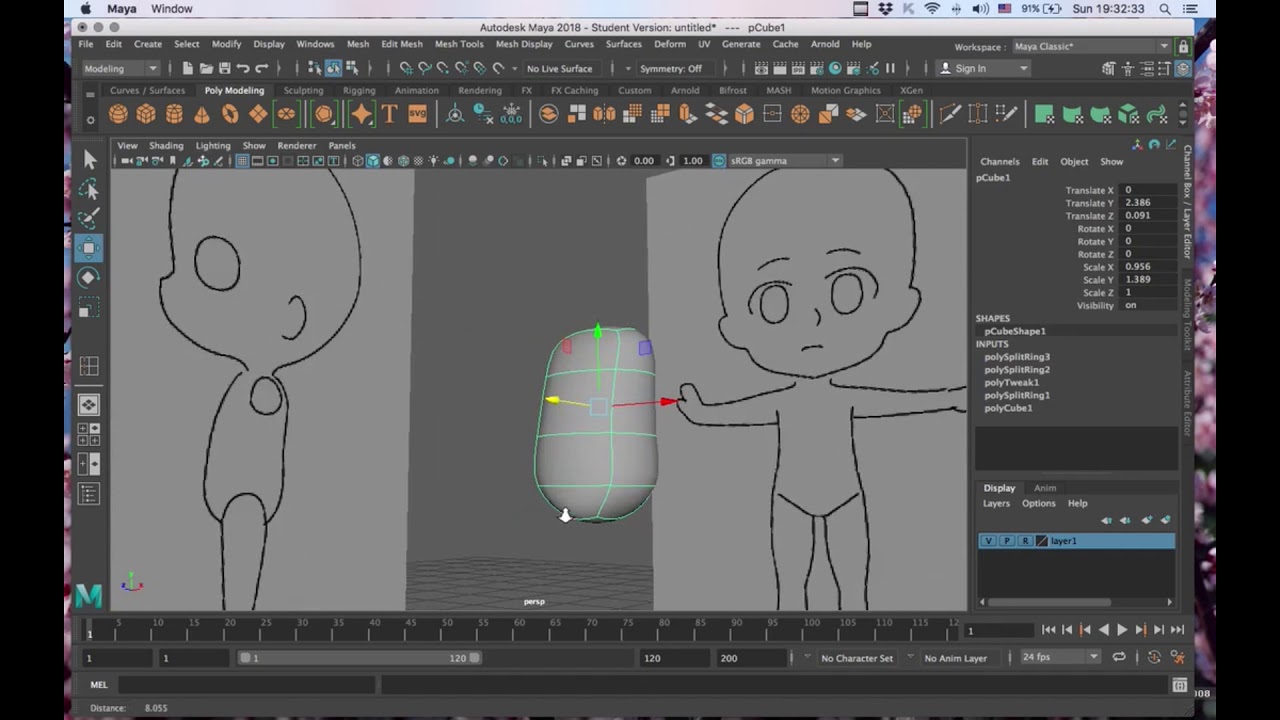Open the Workspace Maya Classic dropdown

(x=1090, y=46)
